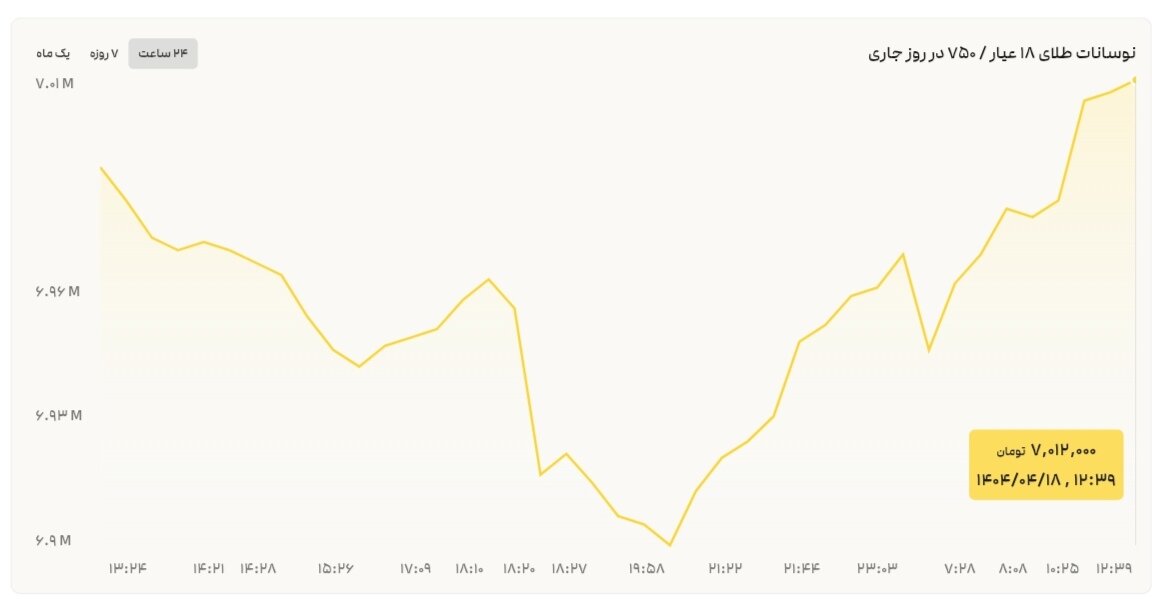
Task: Click the ۲۳:۰۳ time axis label
Action: point(877,568)
